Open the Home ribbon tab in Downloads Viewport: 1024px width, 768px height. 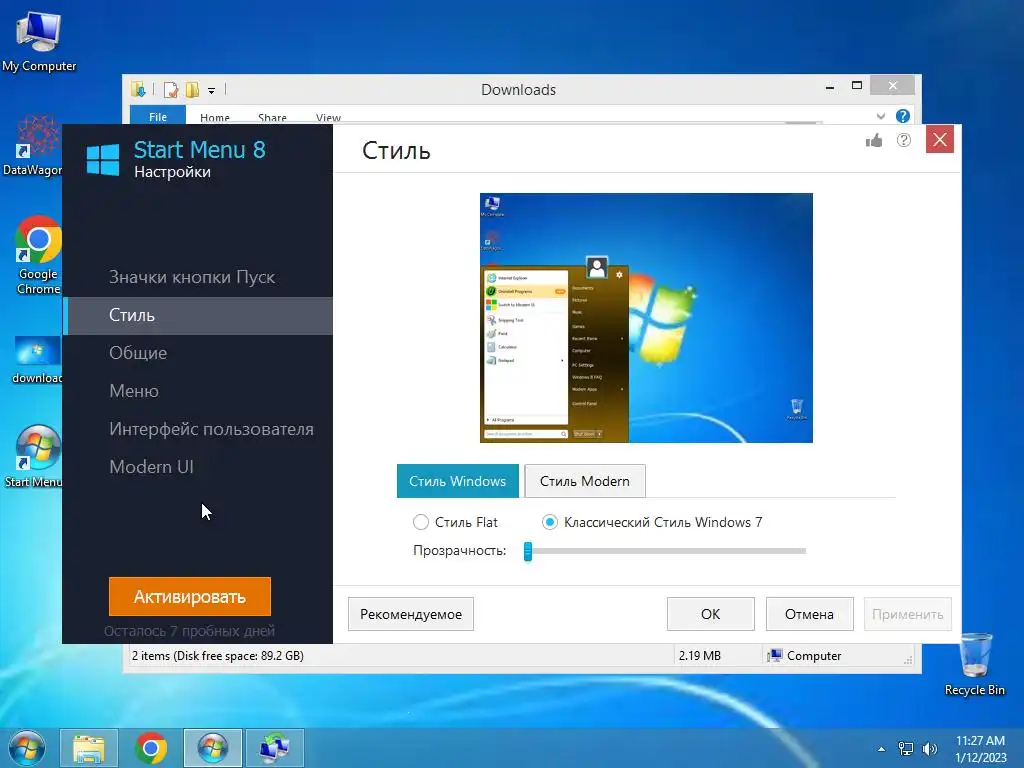(215, 118)
